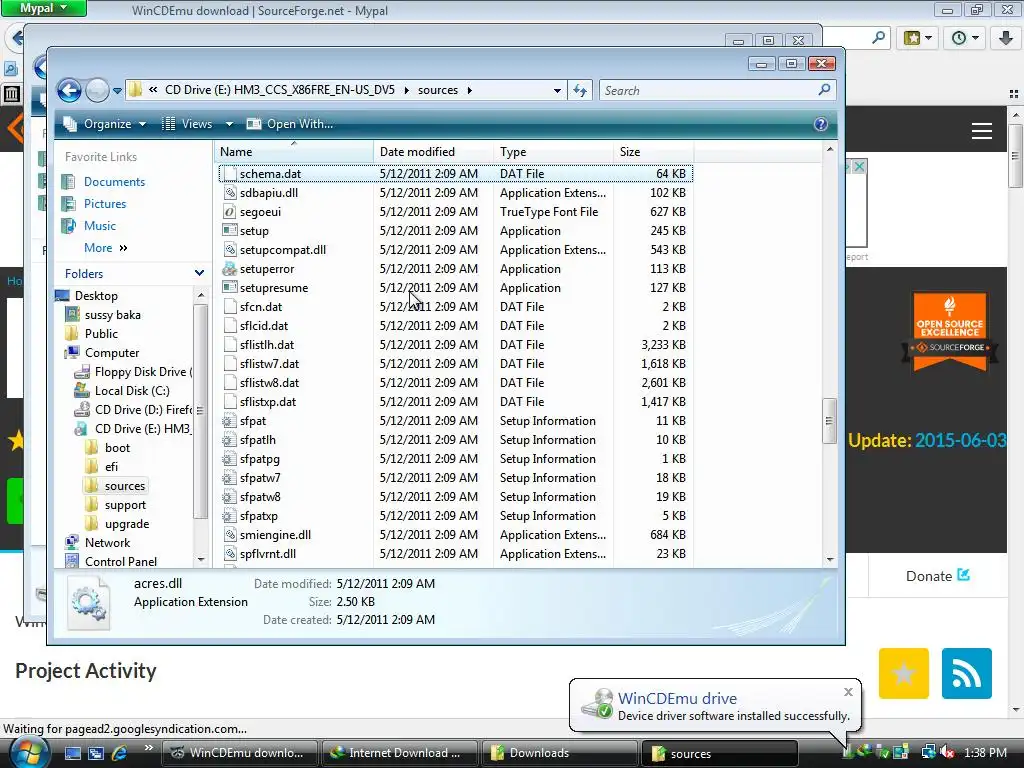Select CD Drive (E:) HM3 in tree
Screen dimensions: 1024x768
pos(142,428)
